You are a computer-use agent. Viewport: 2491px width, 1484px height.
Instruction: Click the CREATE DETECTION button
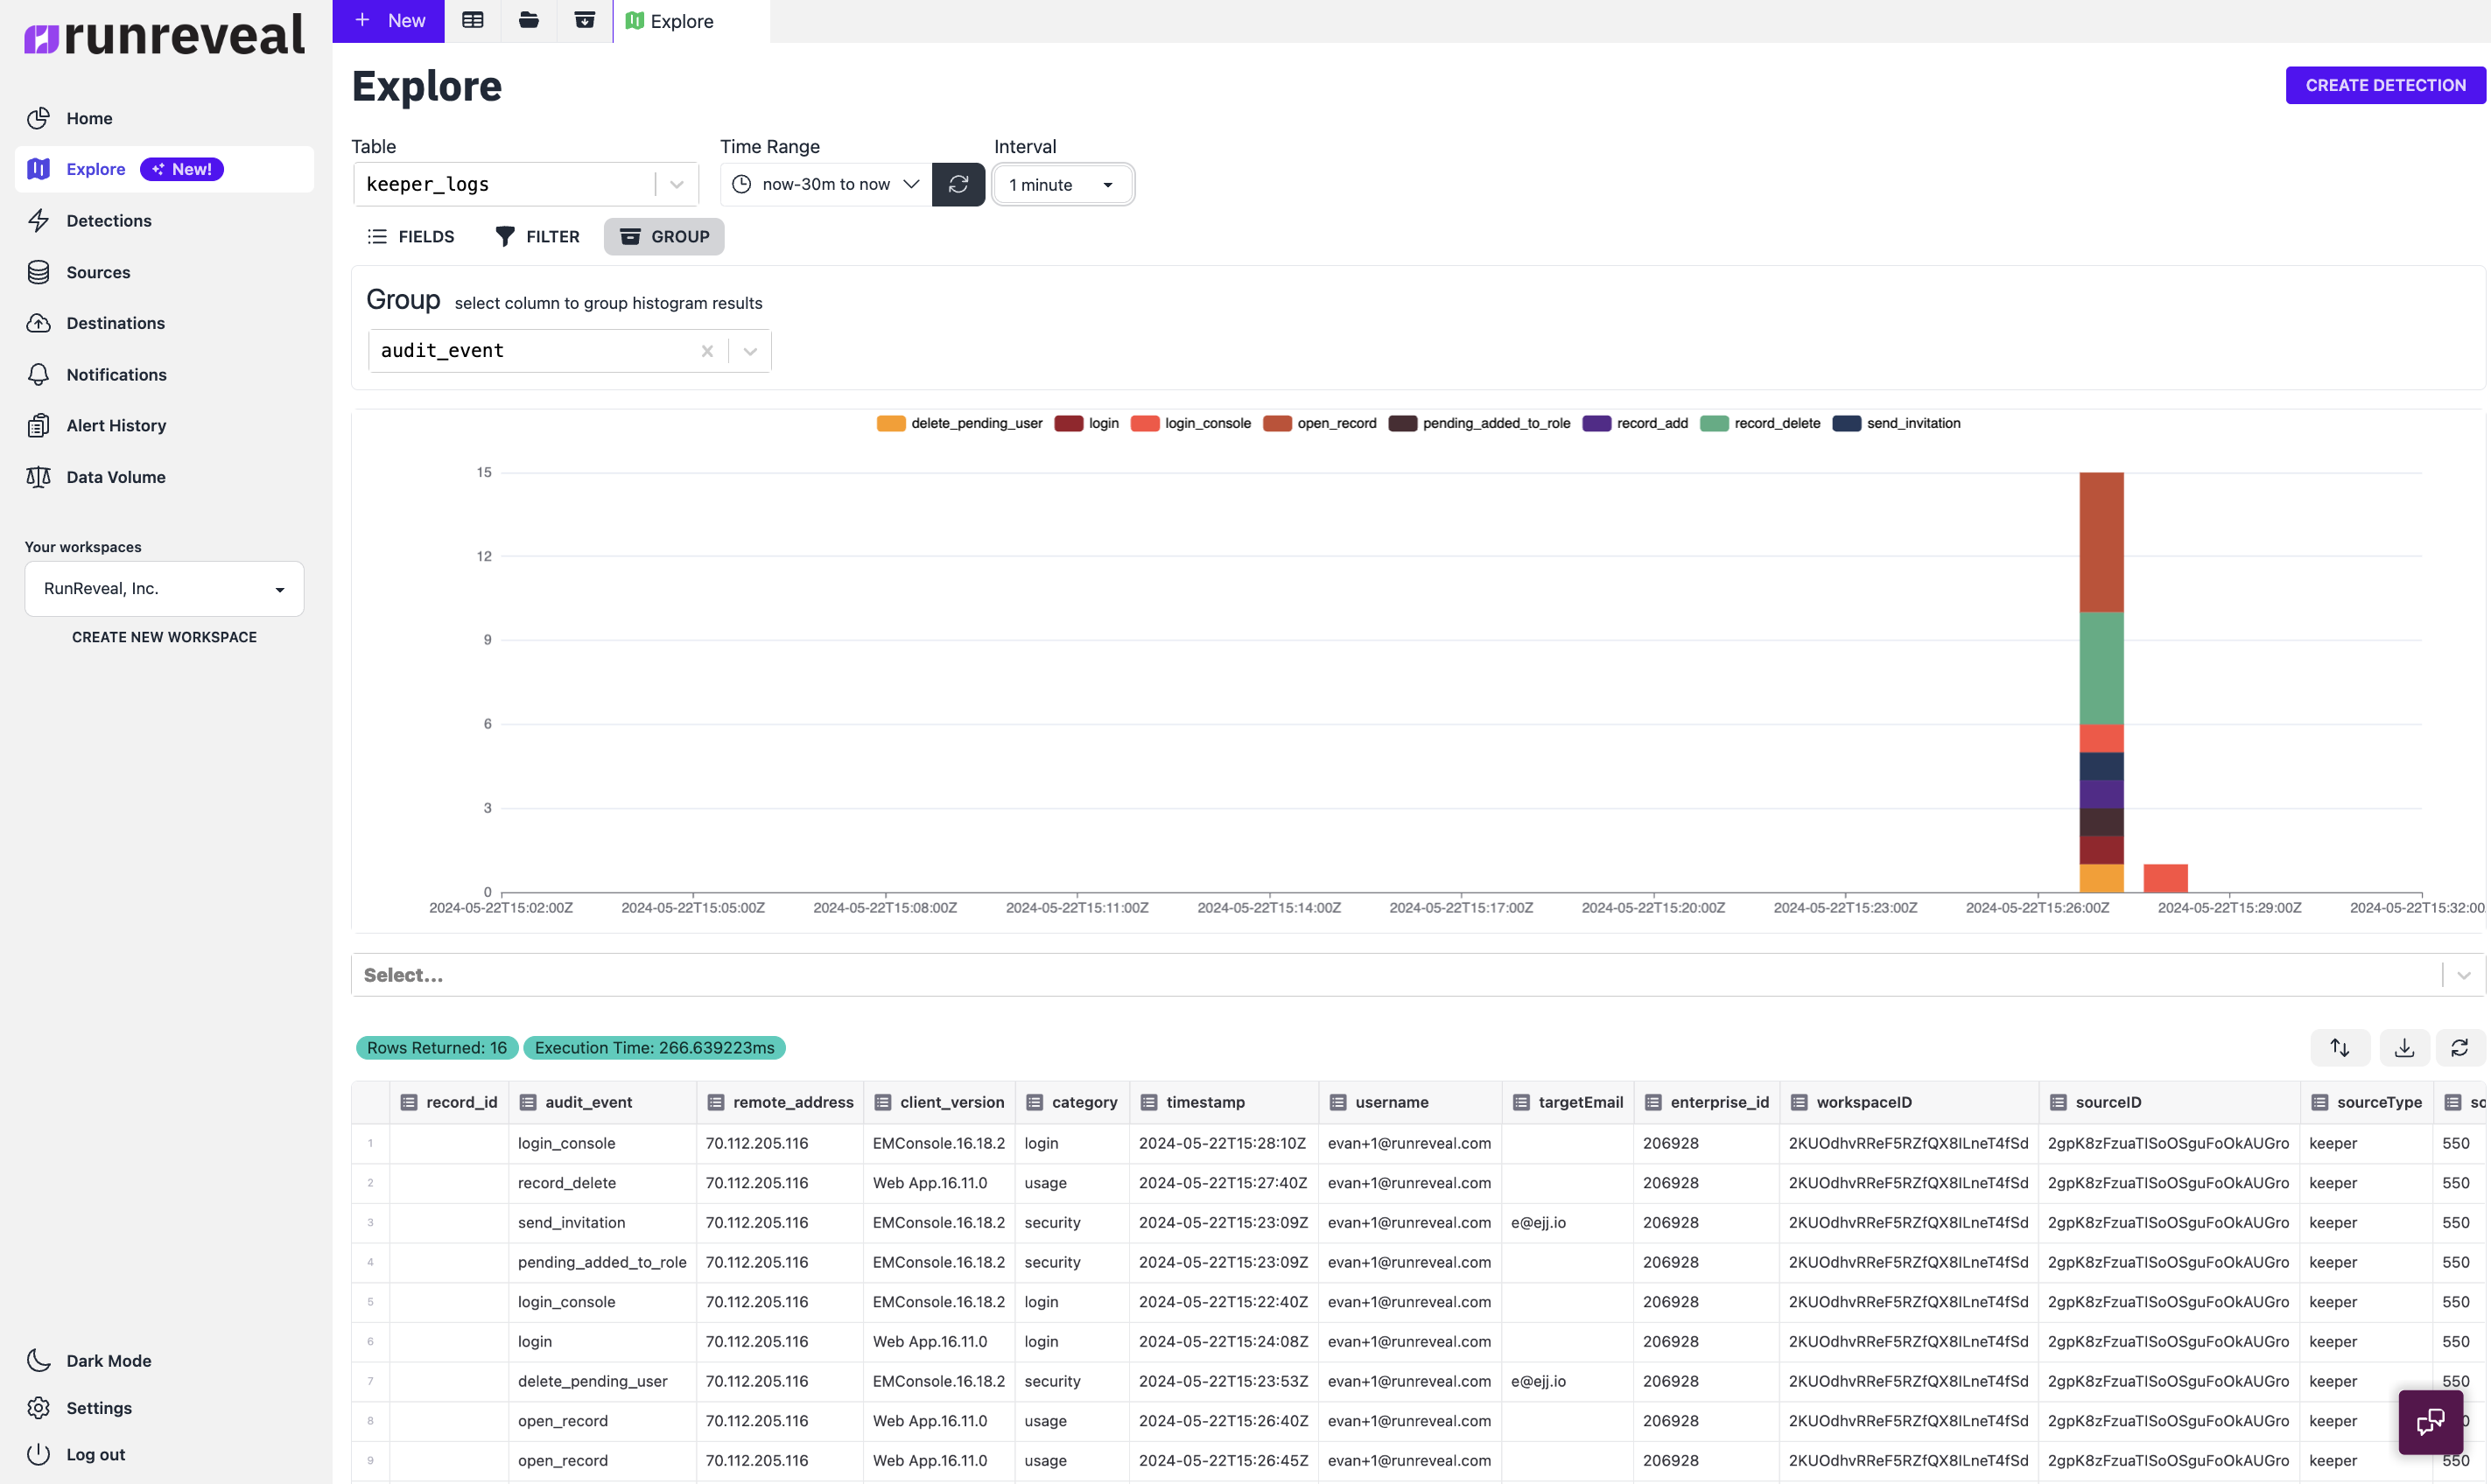tap(2384, 85)
